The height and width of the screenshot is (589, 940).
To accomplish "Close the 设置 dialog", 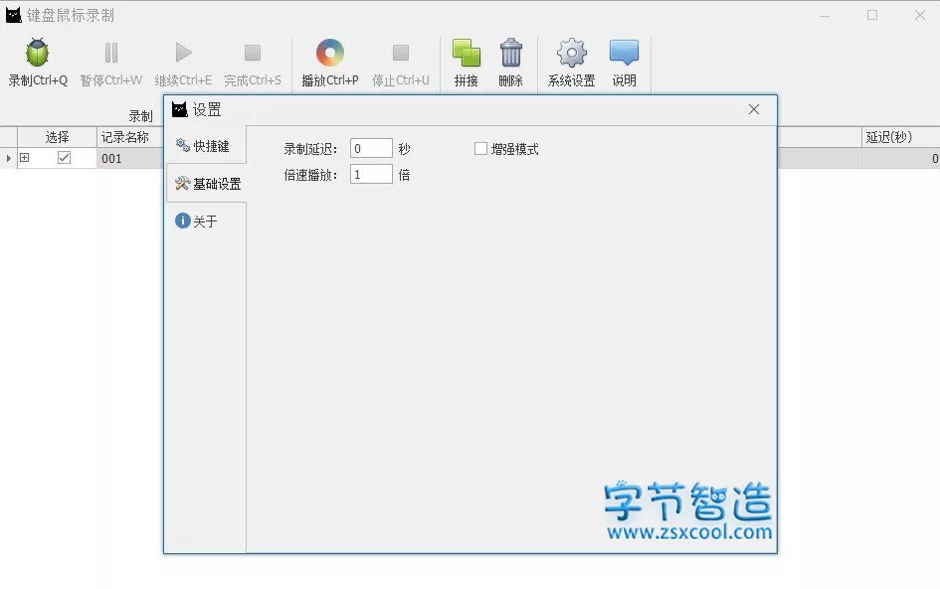I will tap(754, 109).
